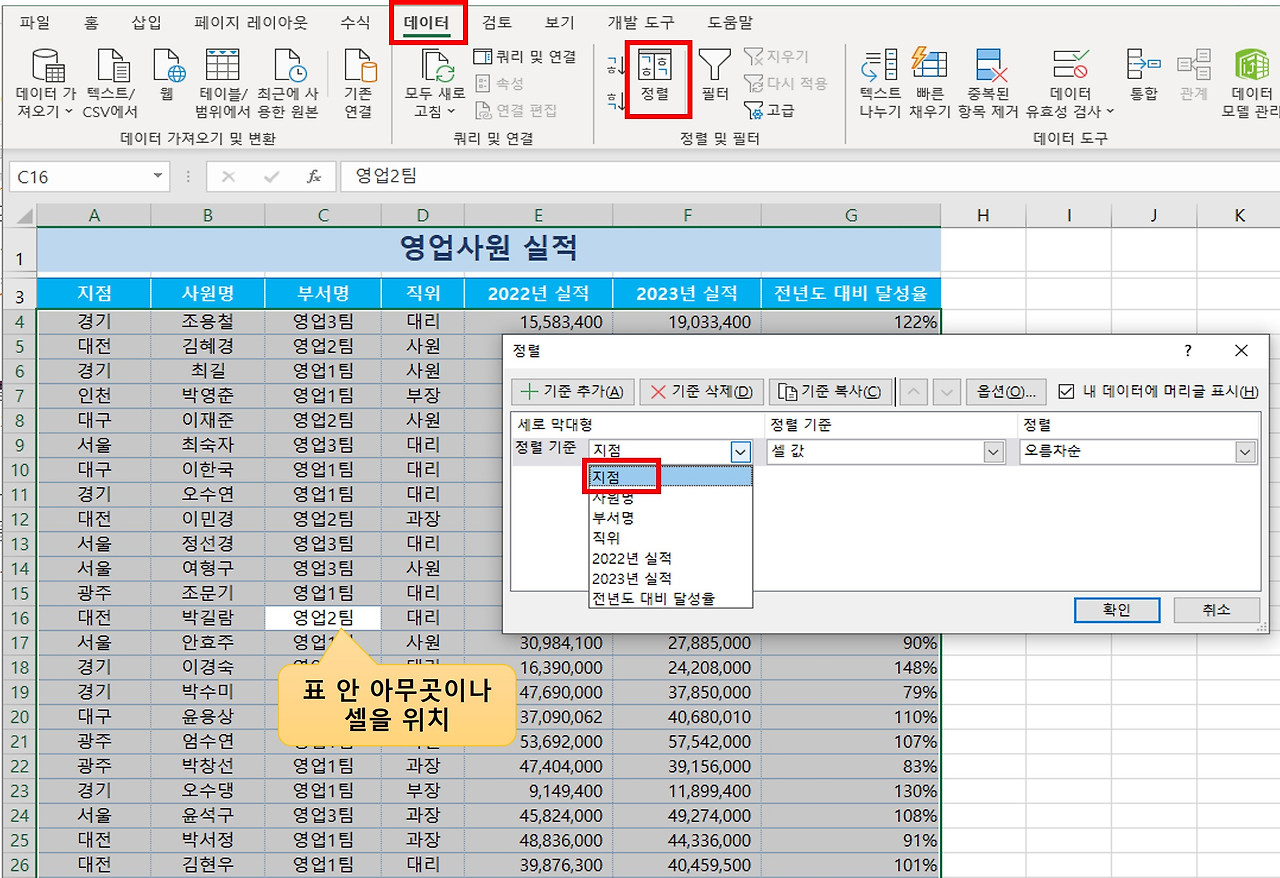Viewport: 1280px width, 878px height.
Task: Select 부서명 from the open field list
Action: 628,519
